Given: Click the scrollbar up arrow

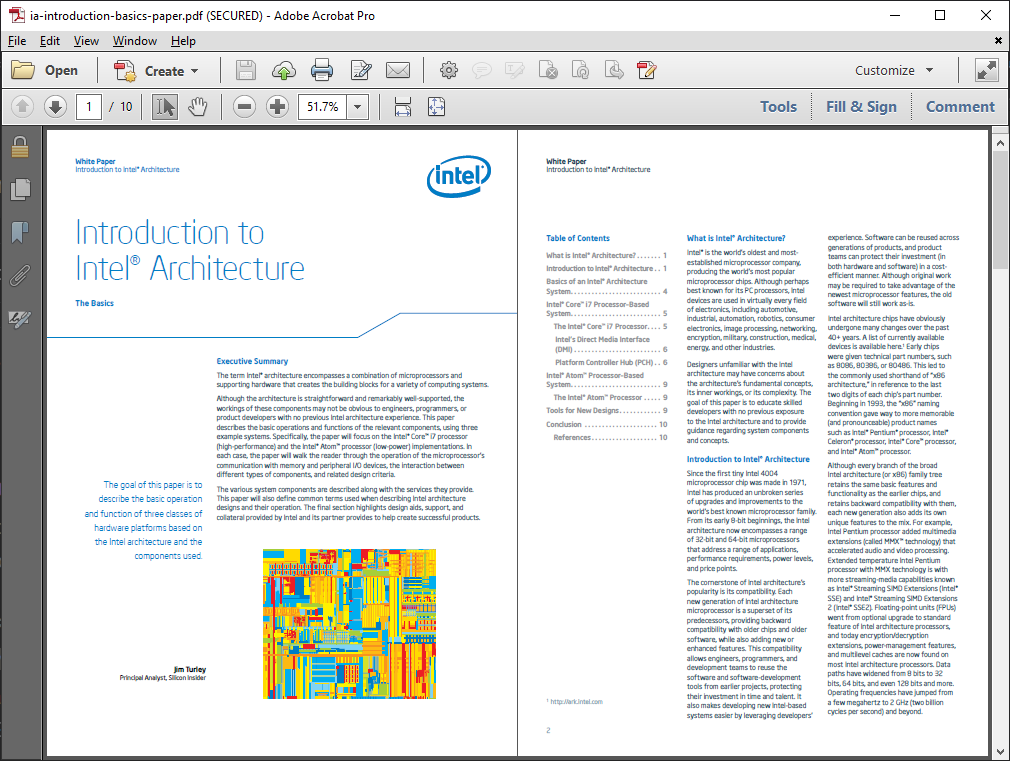Looking at the screenshot, I should [x=1000, y=143].
